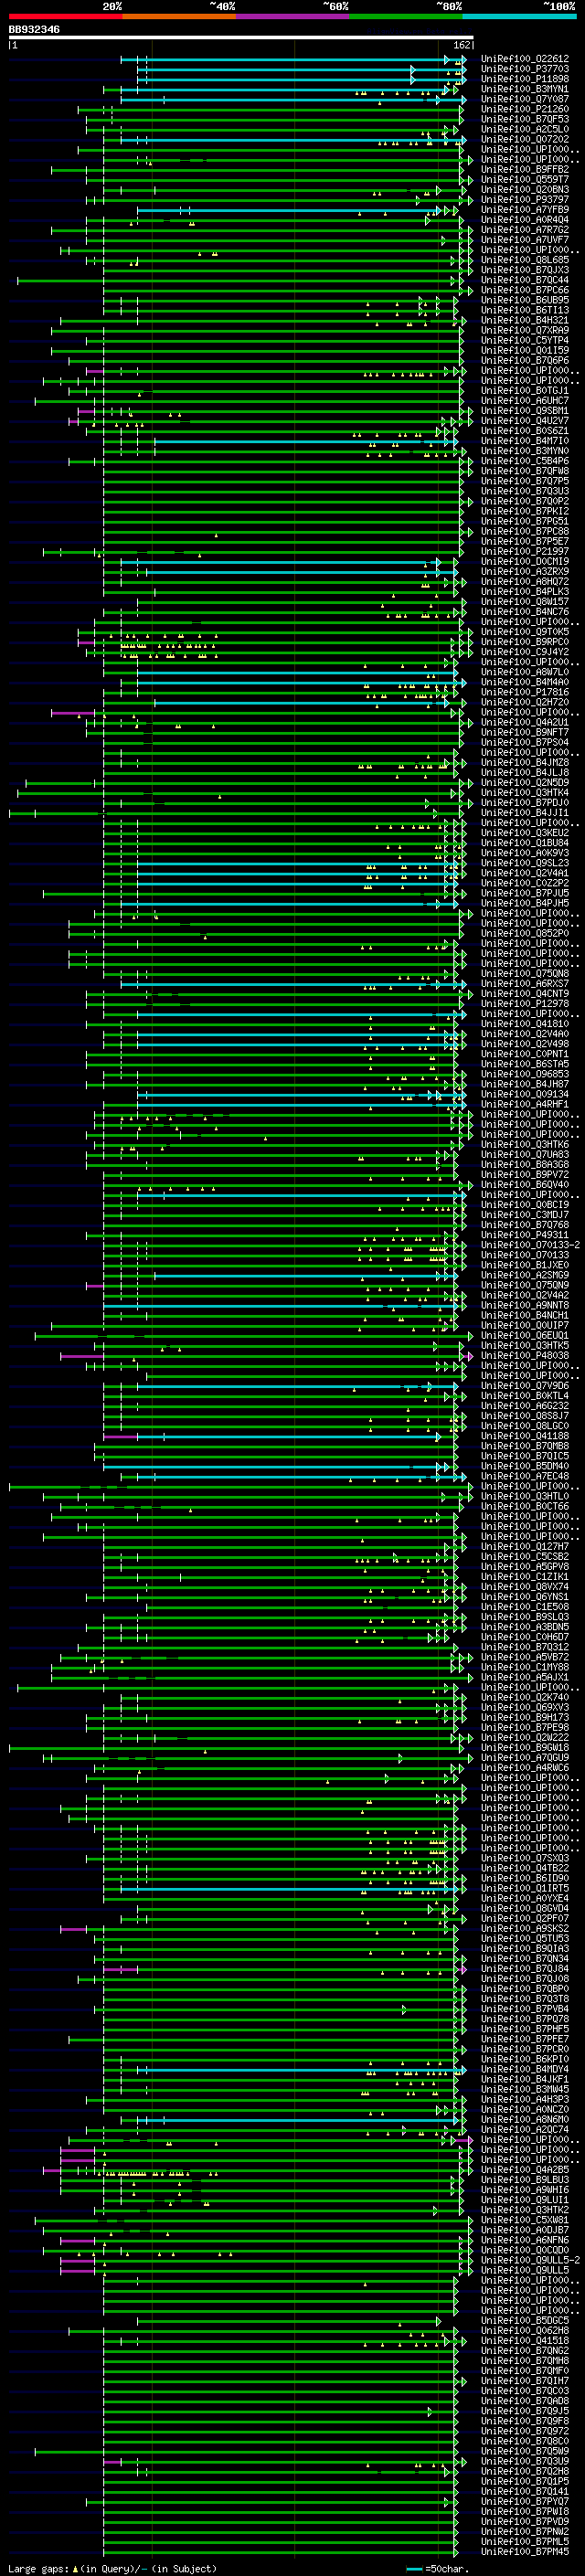585x2576 pixels.
Task: Click UniRef100_A2SMG9 label
Action: [x=525, y=1275]
